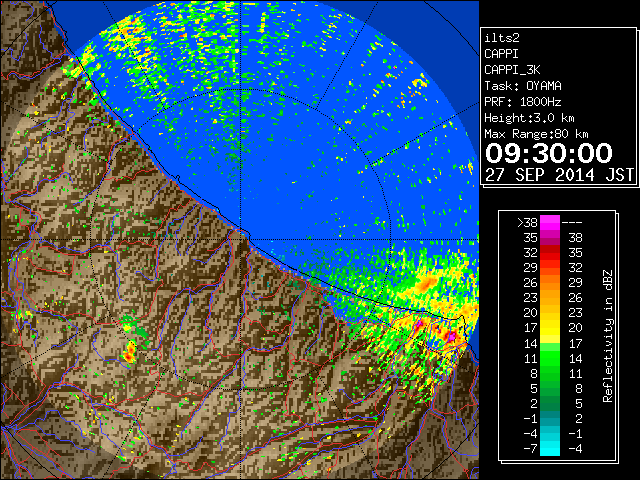Click the Task: OYAMA line
Image resolution: width=640 pixels, height=480 pixels.
(523, 86)
